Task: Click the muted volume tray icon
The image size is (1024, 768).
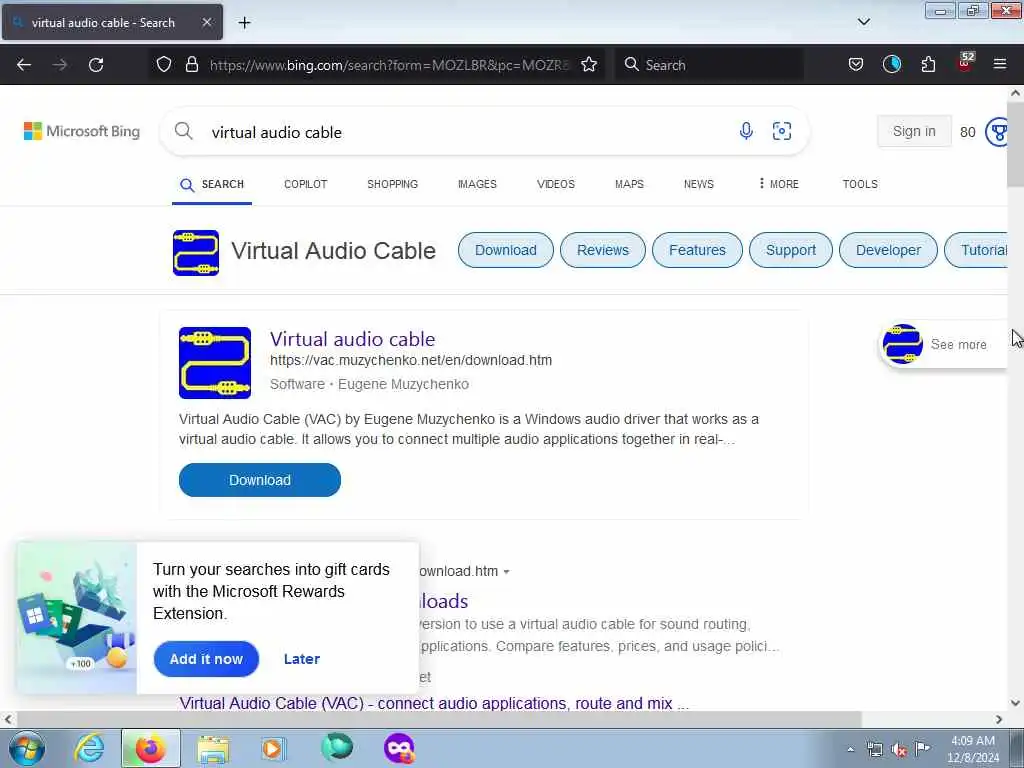Action: [899, 750]
